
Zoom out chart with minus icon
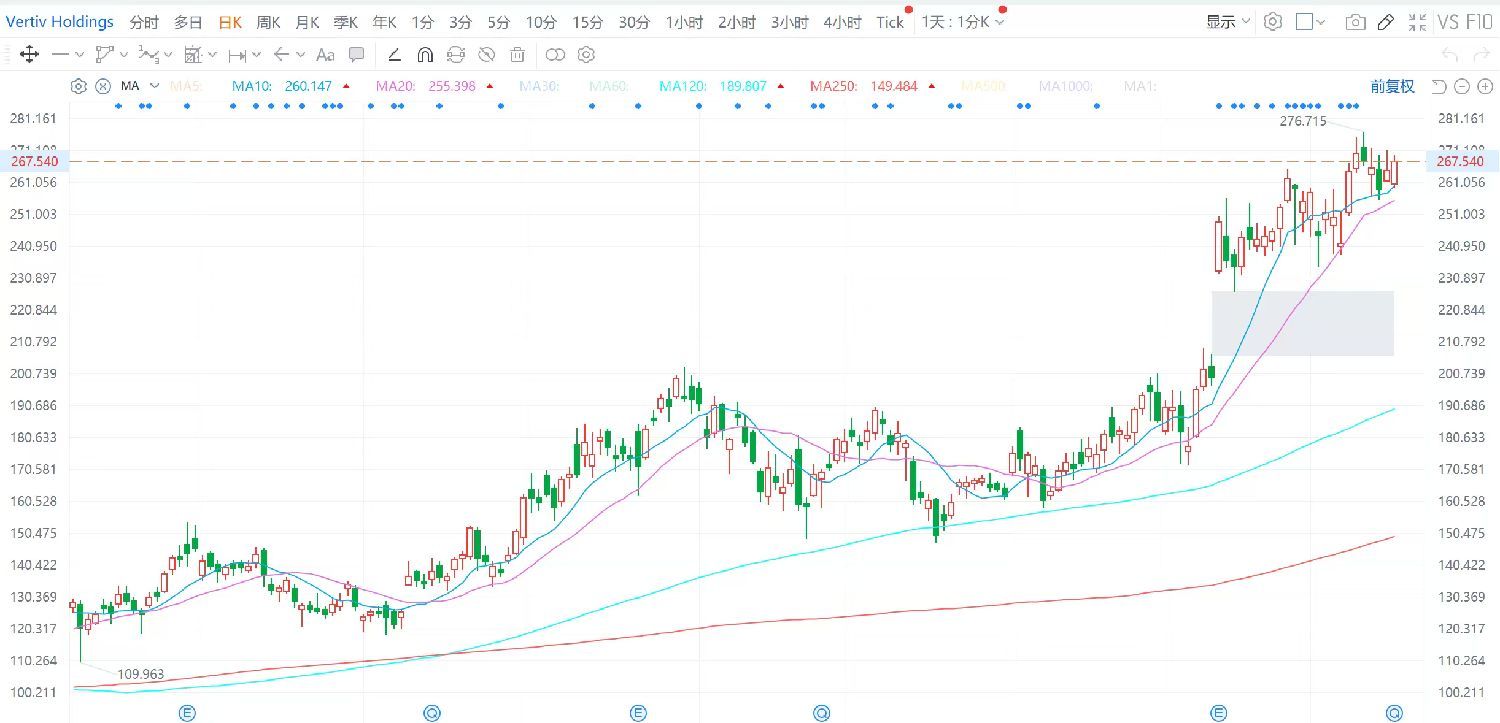point(1461,86)
